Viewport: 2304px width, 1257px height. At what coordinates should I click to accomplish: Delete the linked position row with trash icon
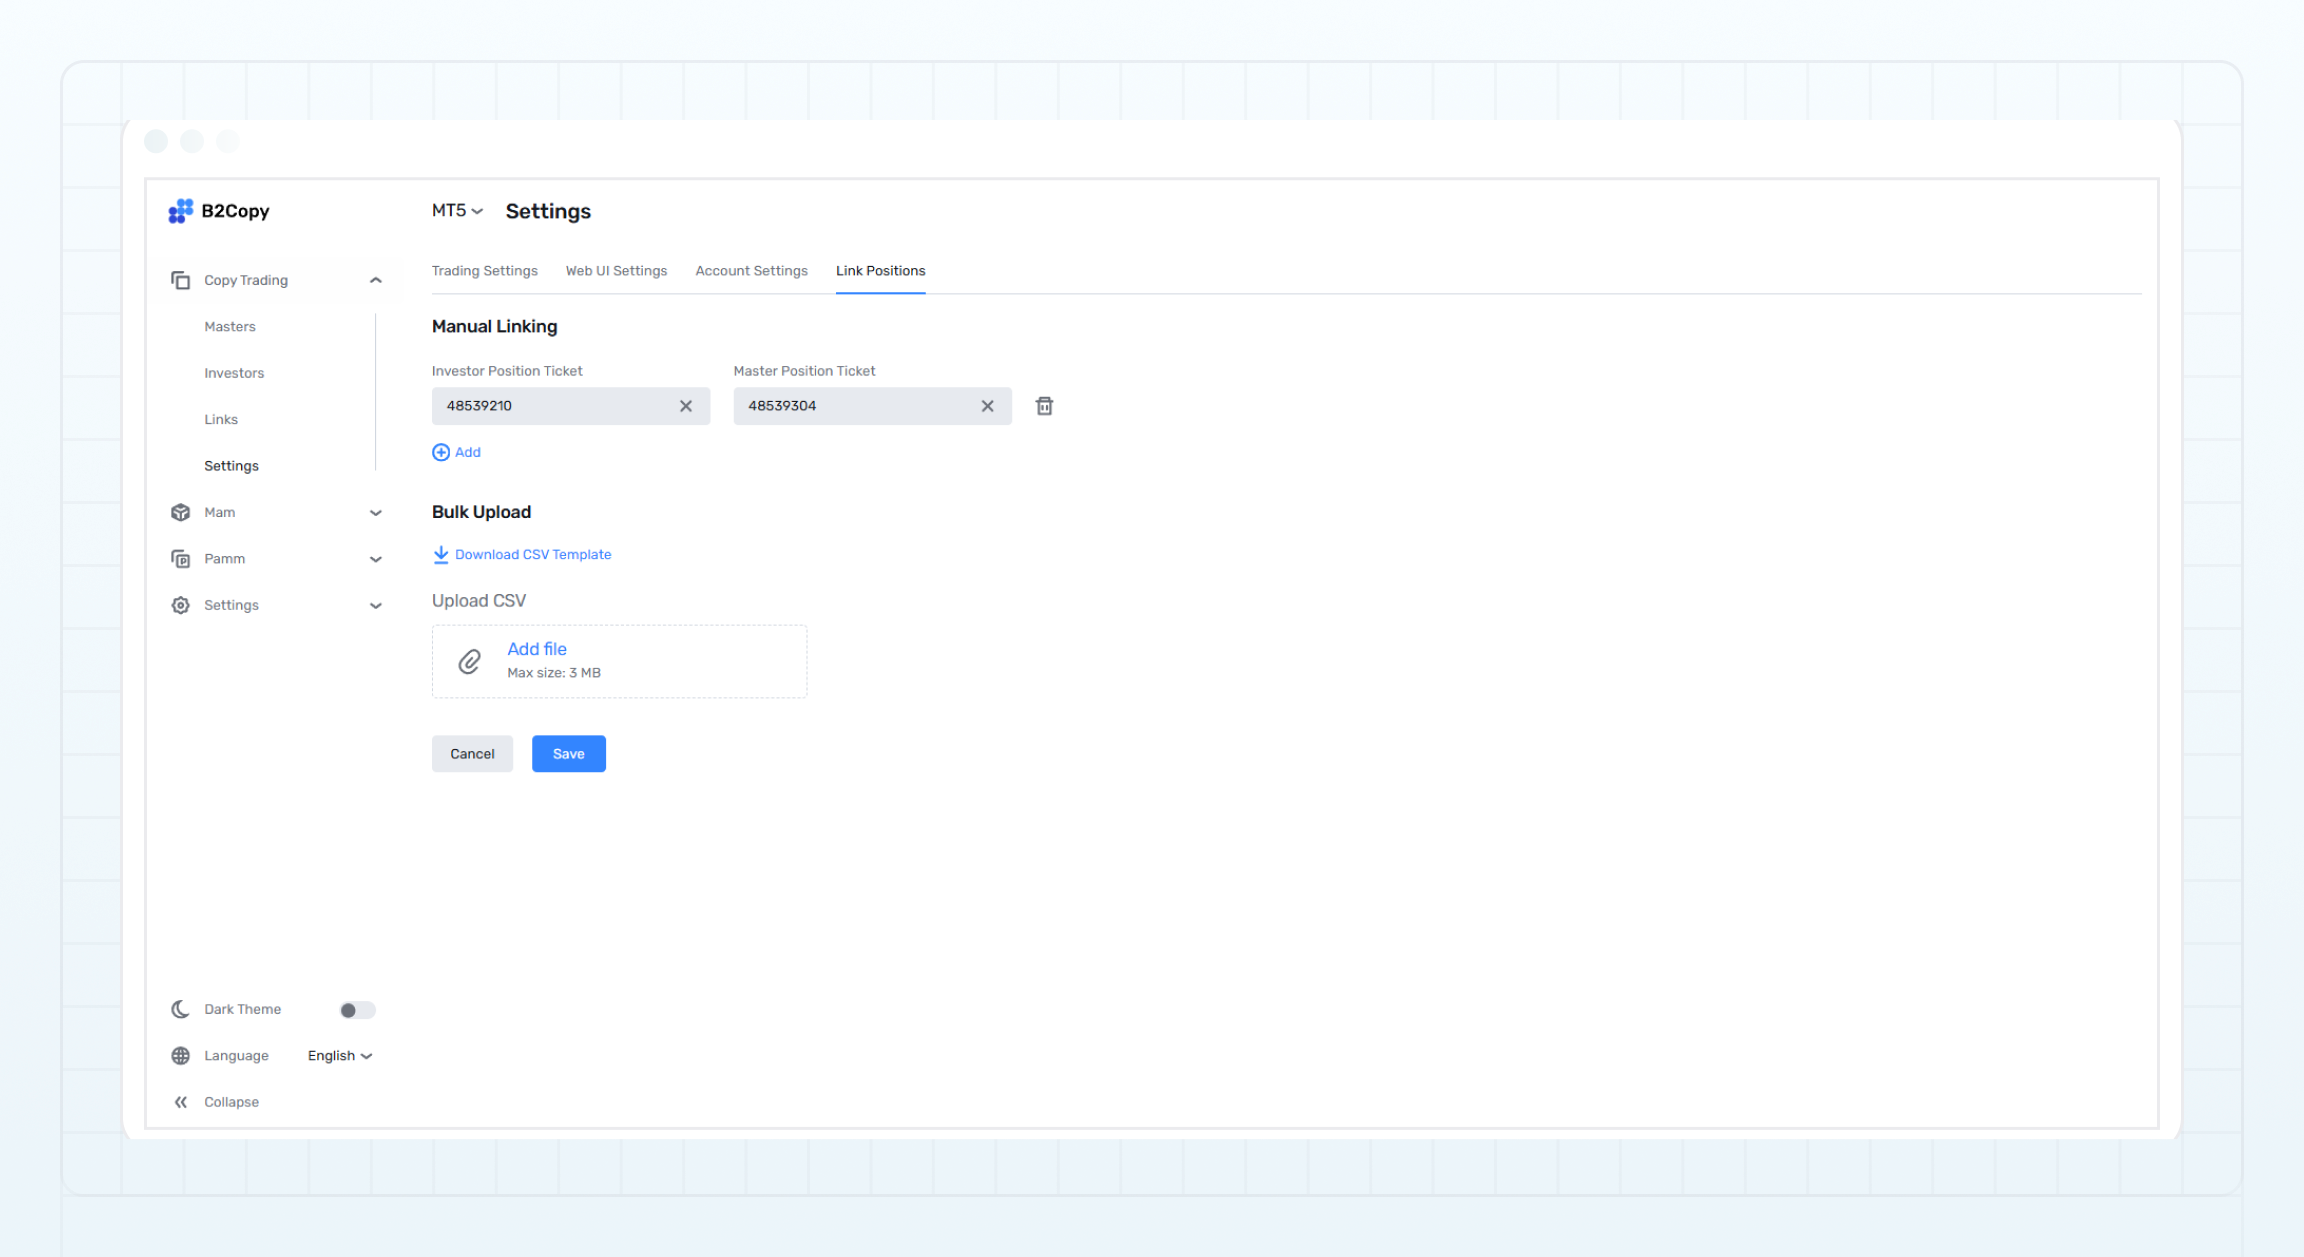pyautogui.click(x=1044, y=406)
